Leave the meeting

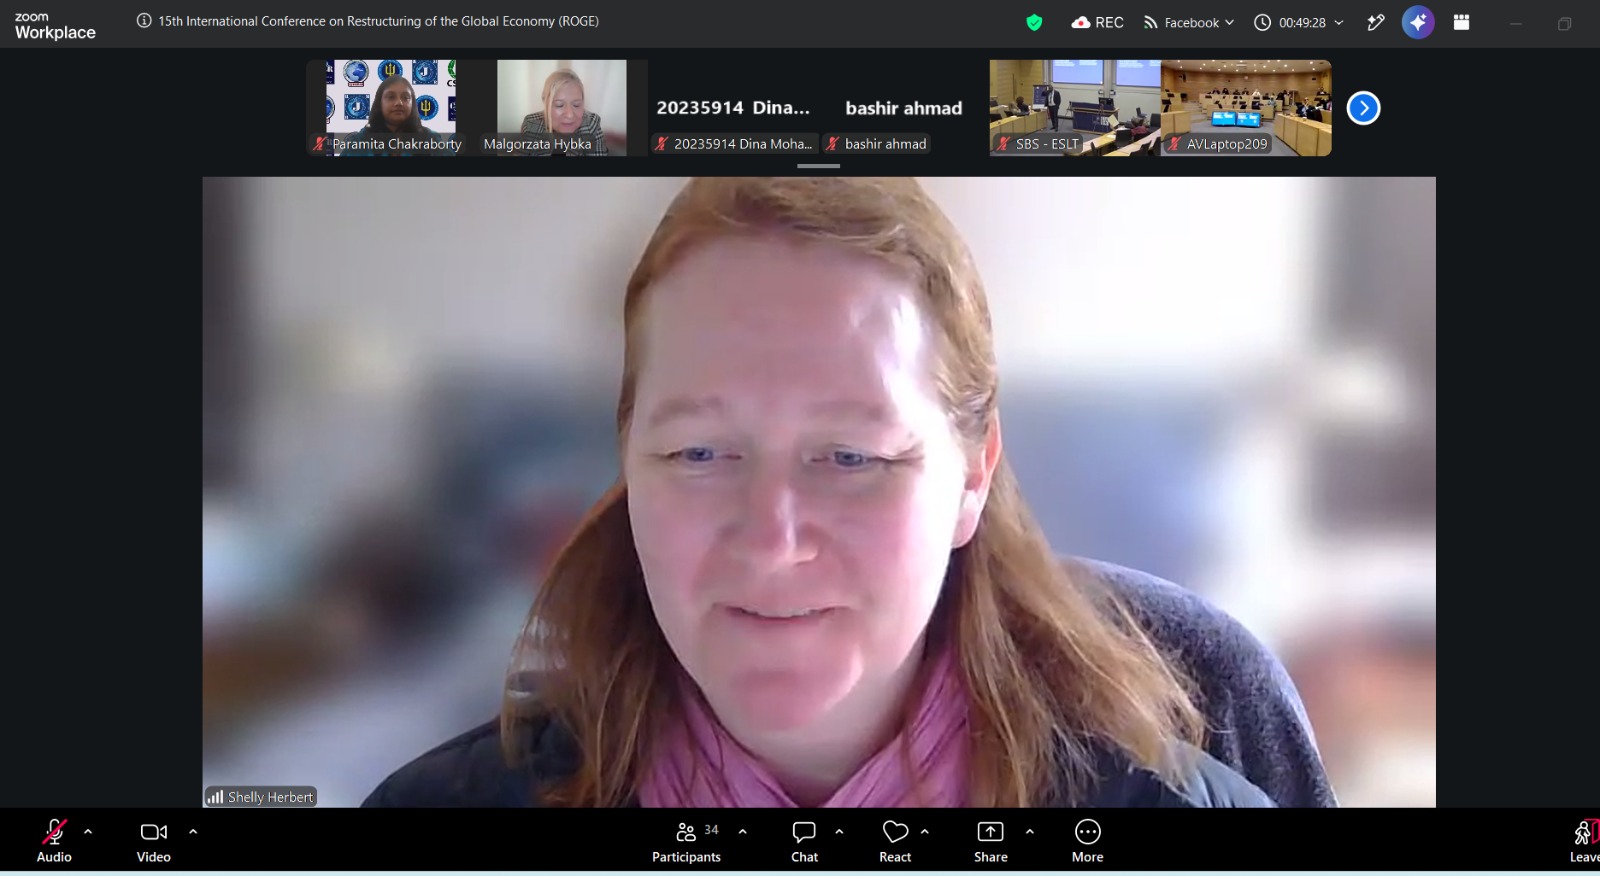point(1584,842)
